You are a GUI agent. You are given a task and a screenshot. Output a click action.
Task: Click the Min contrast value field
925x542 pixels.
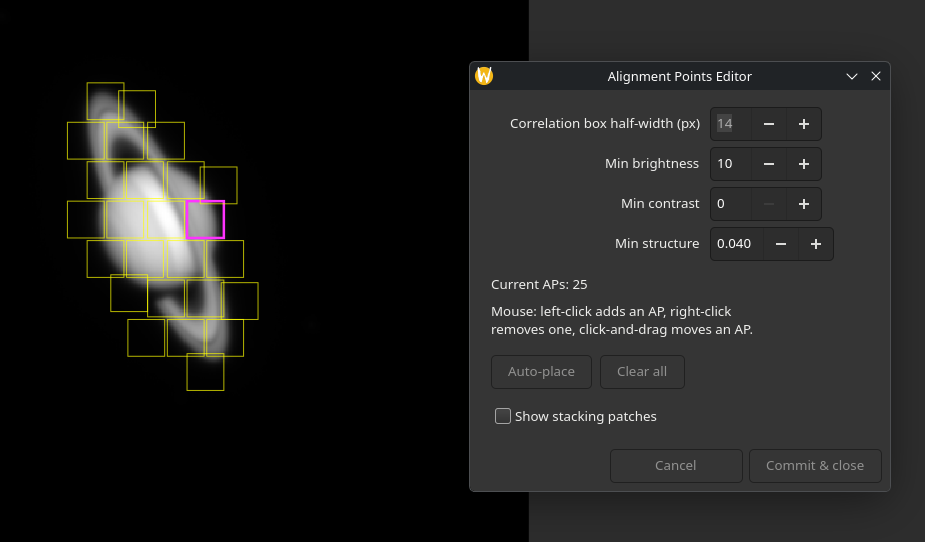(731, 204)
